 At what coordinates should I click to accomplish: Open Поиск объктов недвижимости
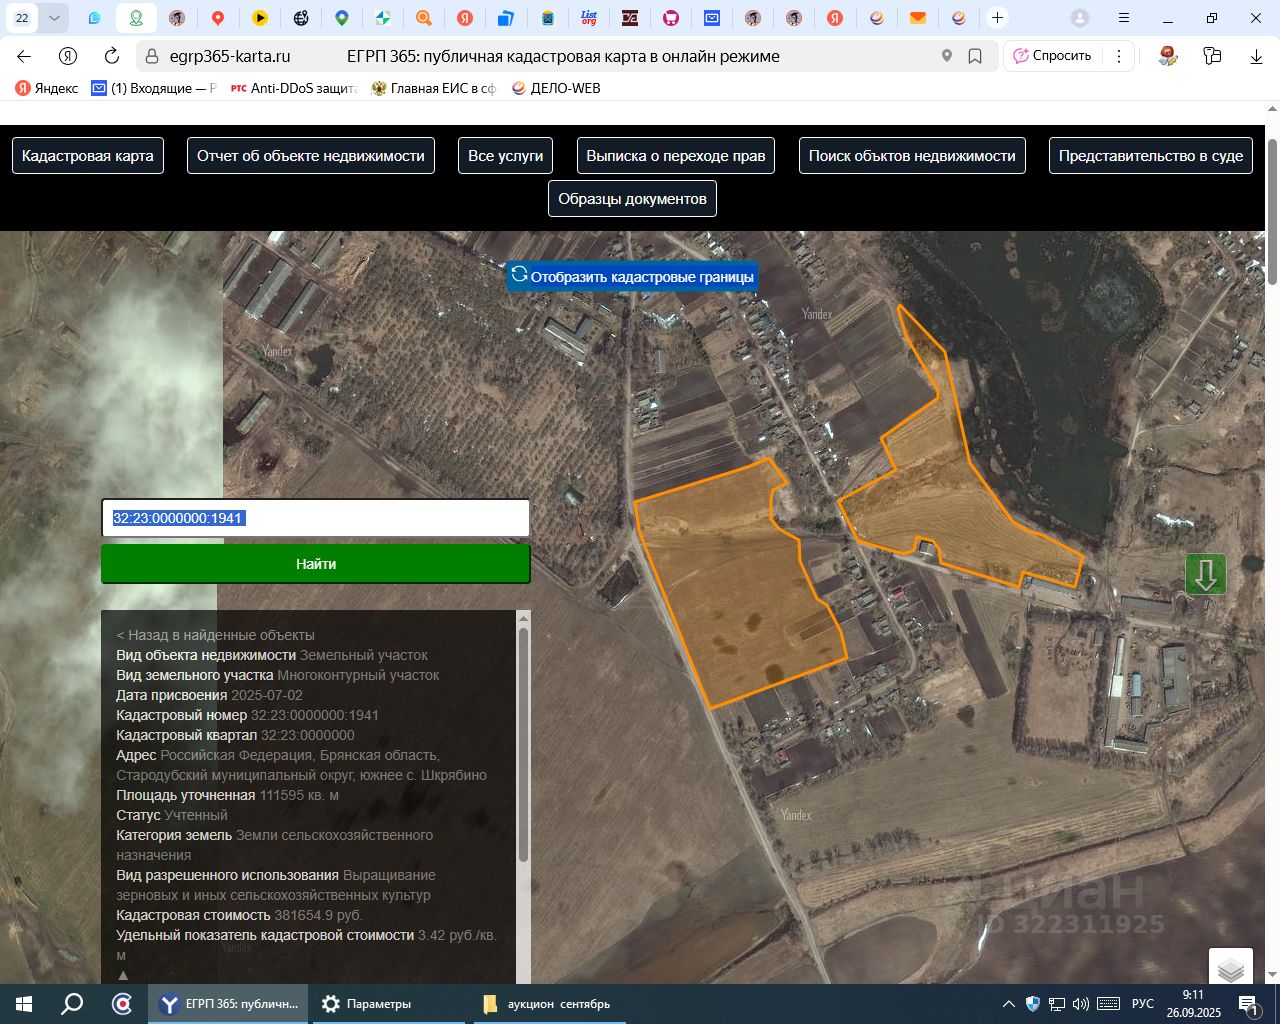click(x=912, y=156)
